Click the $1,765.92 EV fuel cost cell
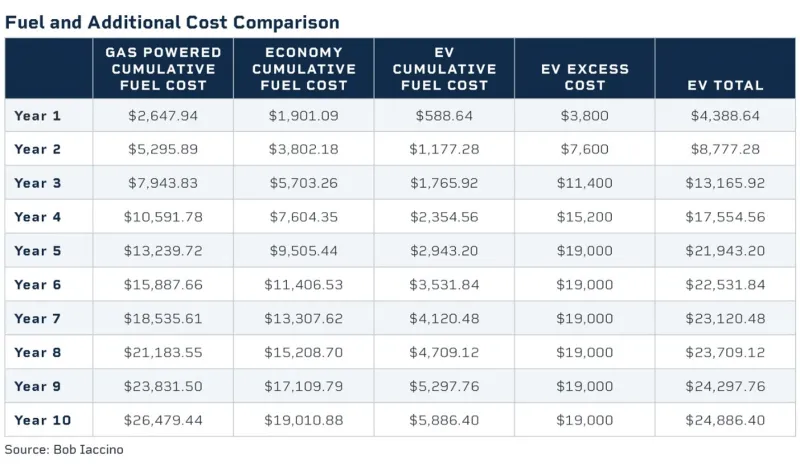 (444, 184)
